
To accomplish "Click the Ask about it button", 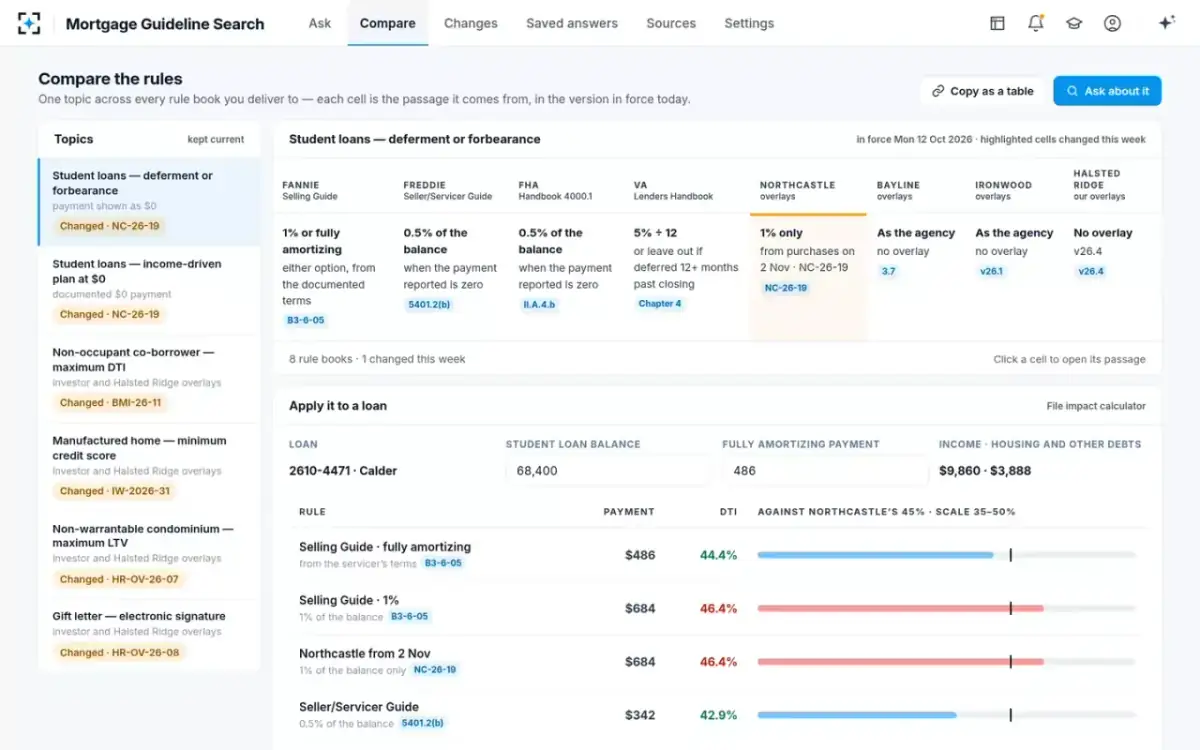I will tap(1107, 91).
